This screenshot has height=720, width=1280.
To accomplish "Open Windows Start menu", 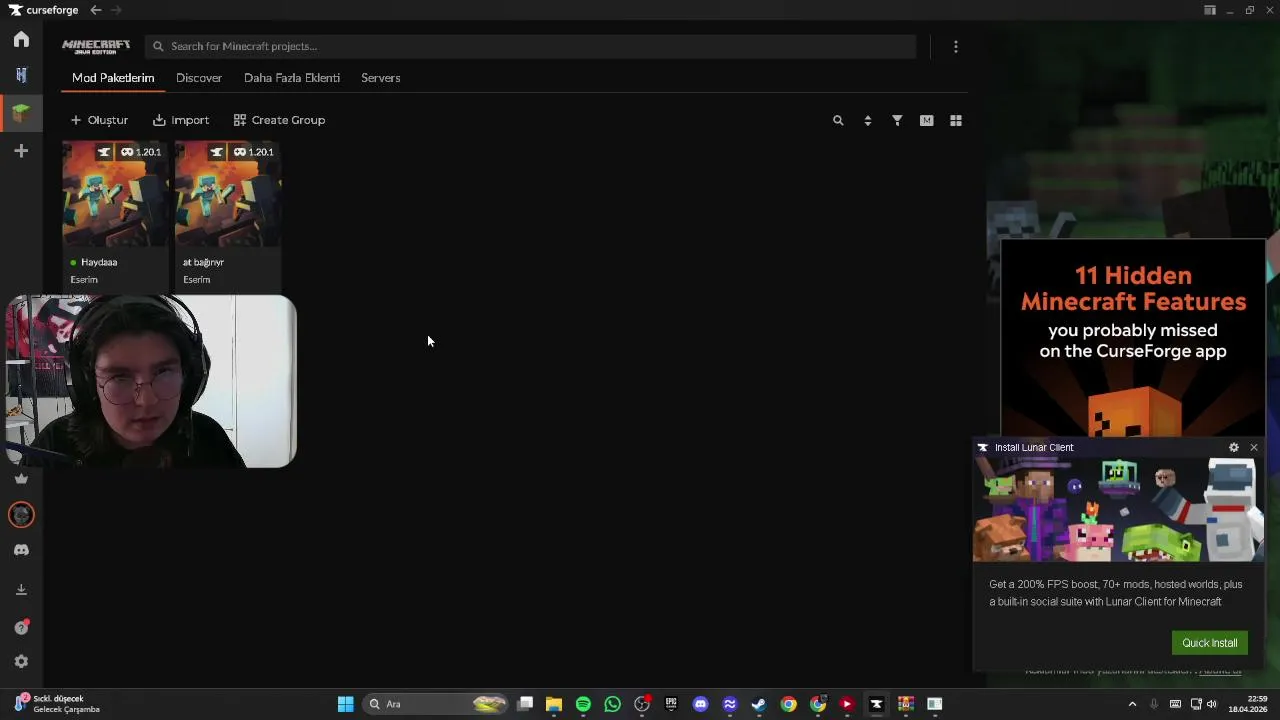I will tap(345, 704).
